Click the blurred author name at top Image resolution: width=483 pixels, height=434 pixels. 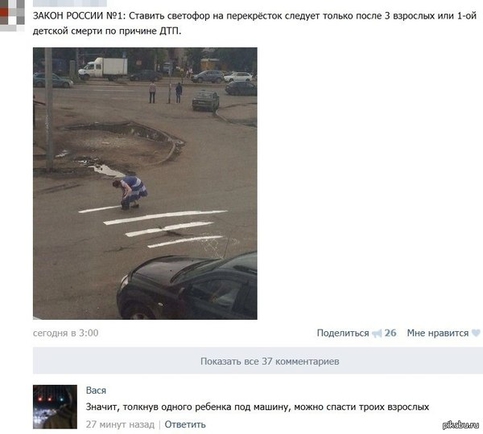(x=70, y=3)
